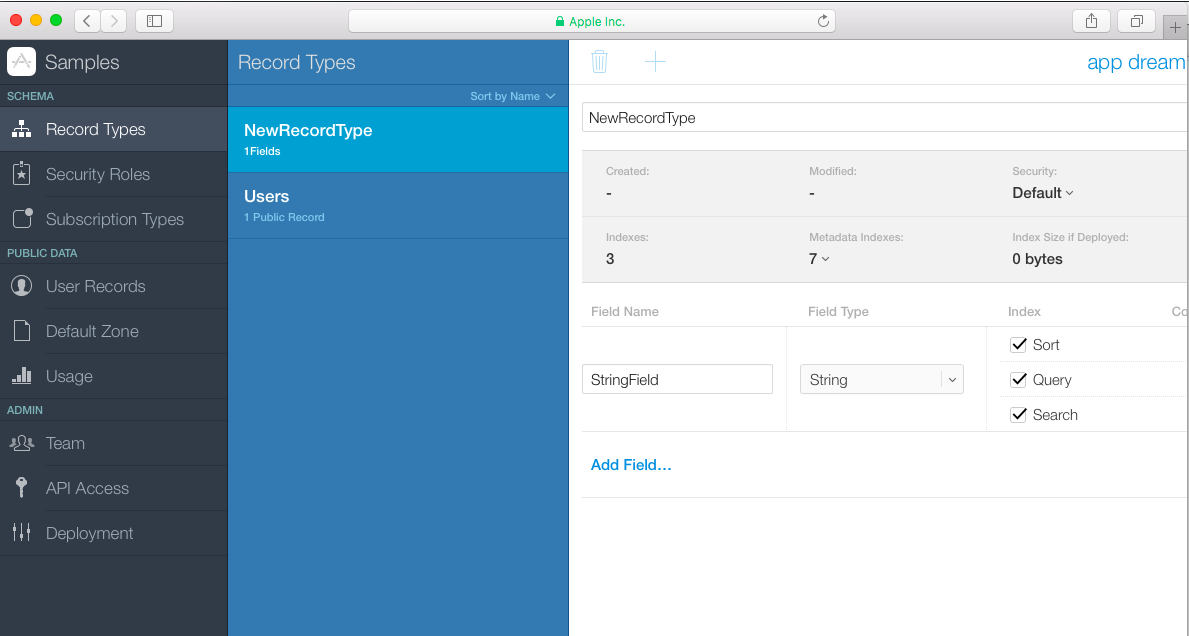Click the Field Name column header
This screenshot has height=636, width=1189.
[x=625, y=312]
